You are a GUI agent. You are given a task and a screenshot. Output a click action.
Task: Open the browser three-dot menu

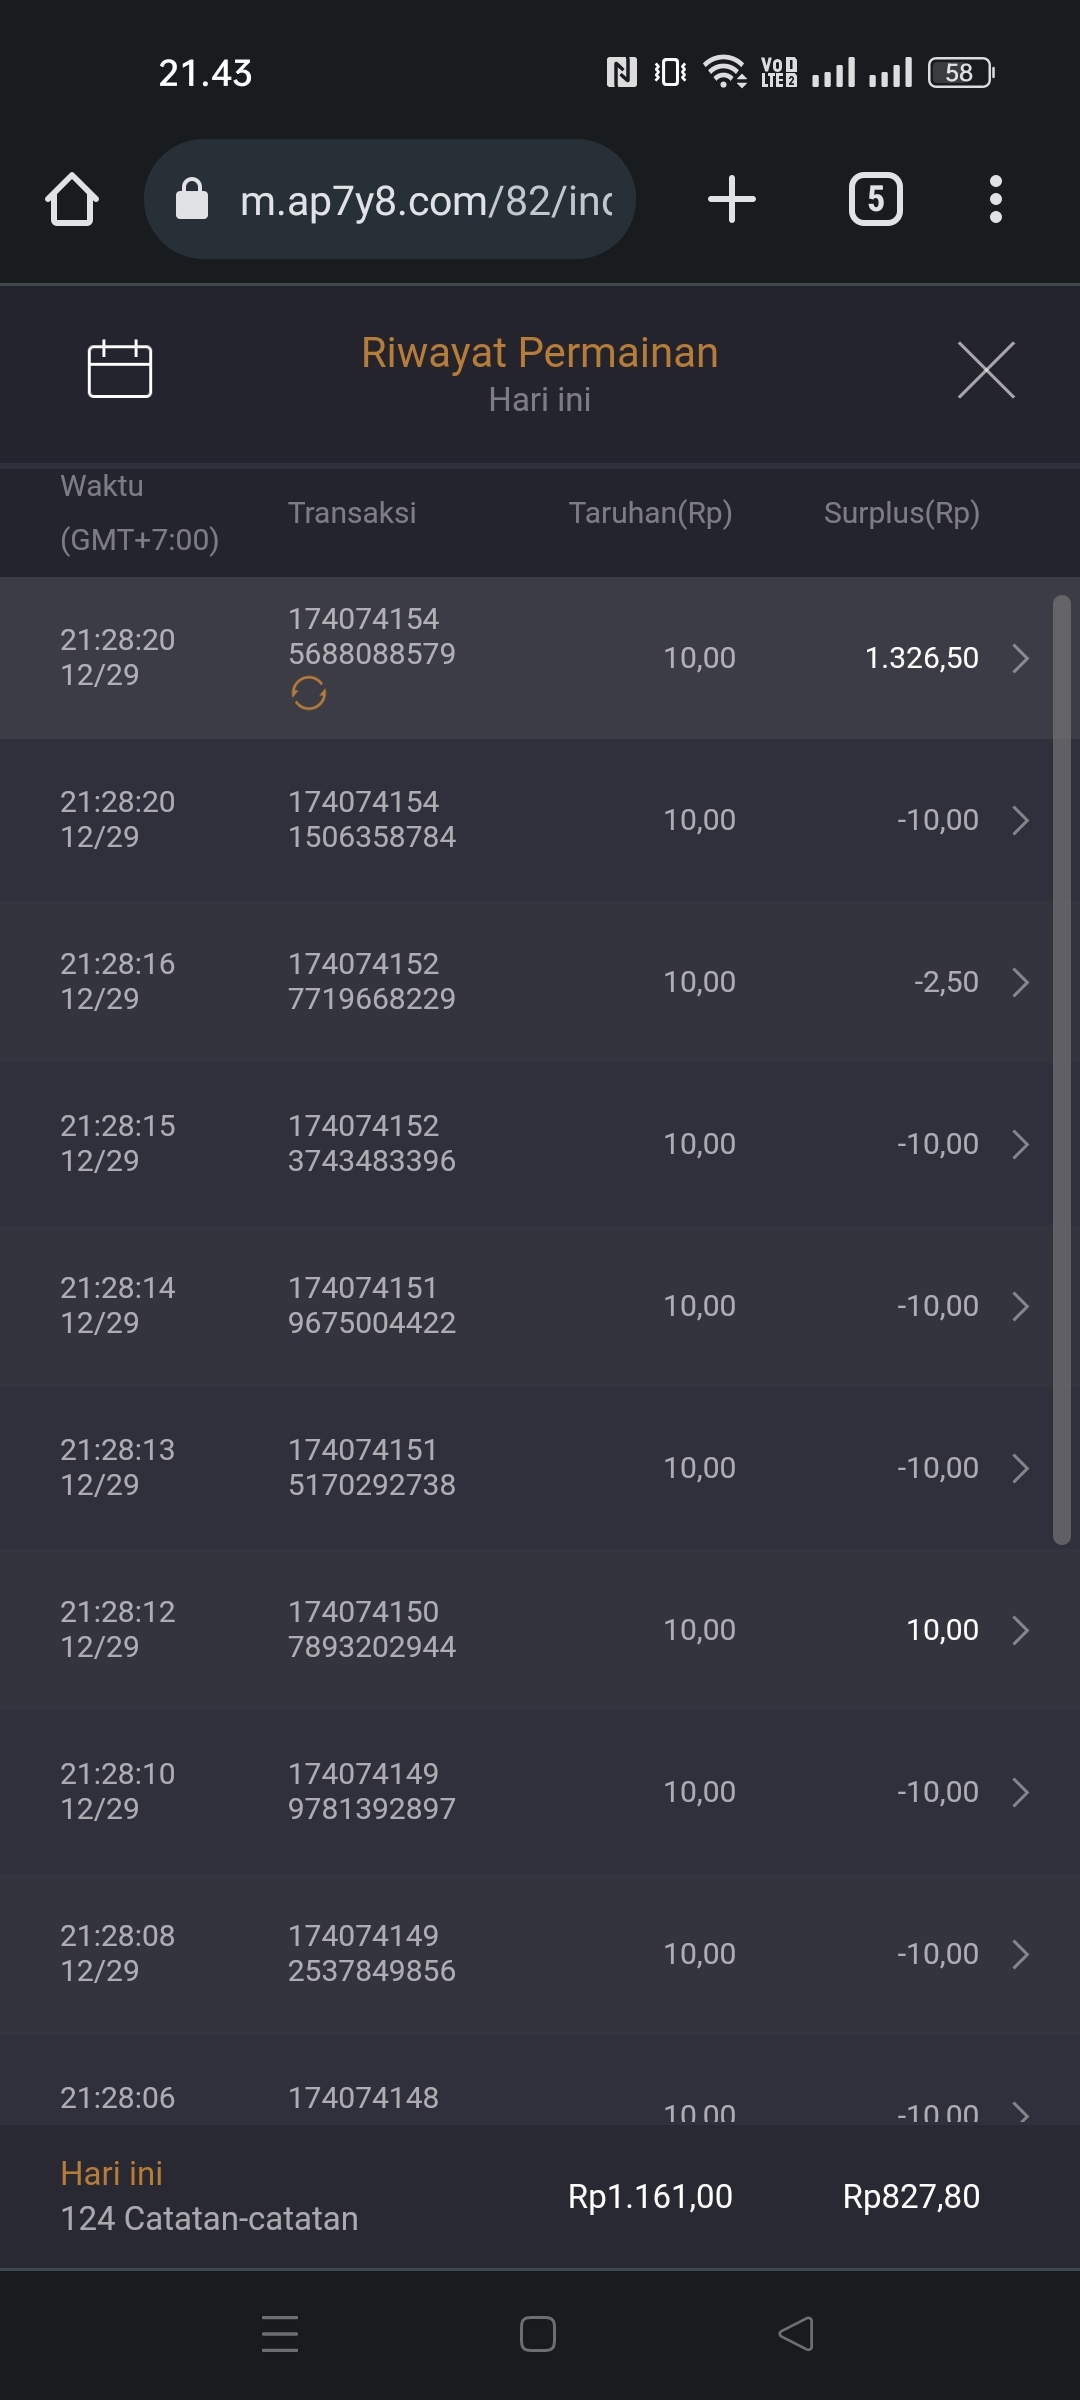pos(995,199)
